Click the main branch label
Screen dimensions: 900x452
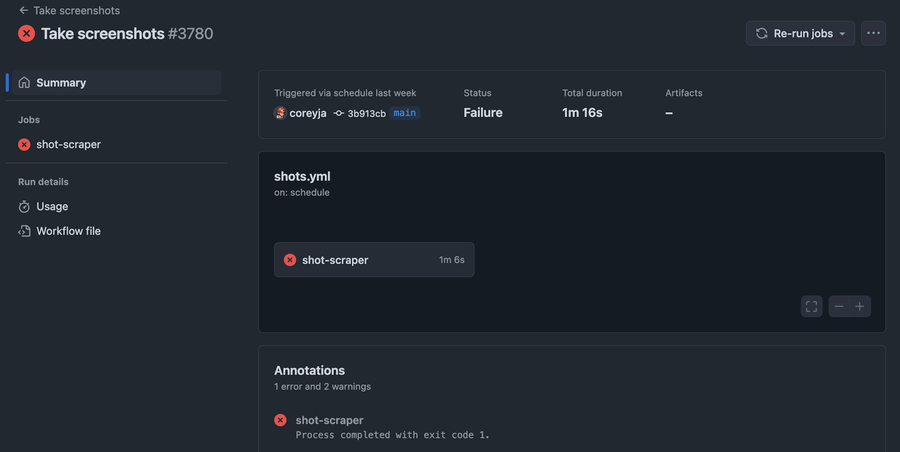point(404,113)
